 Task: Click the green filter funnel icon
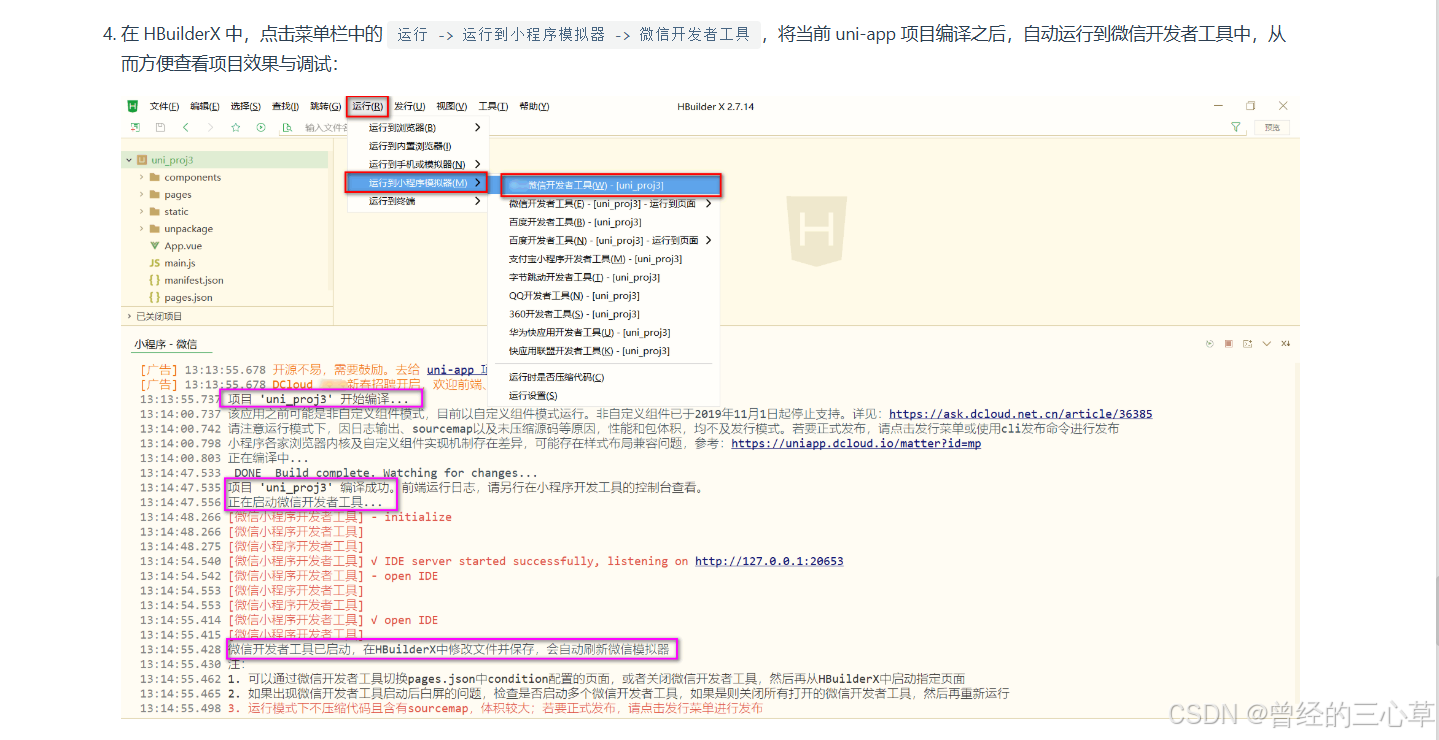coord(1236,127)
